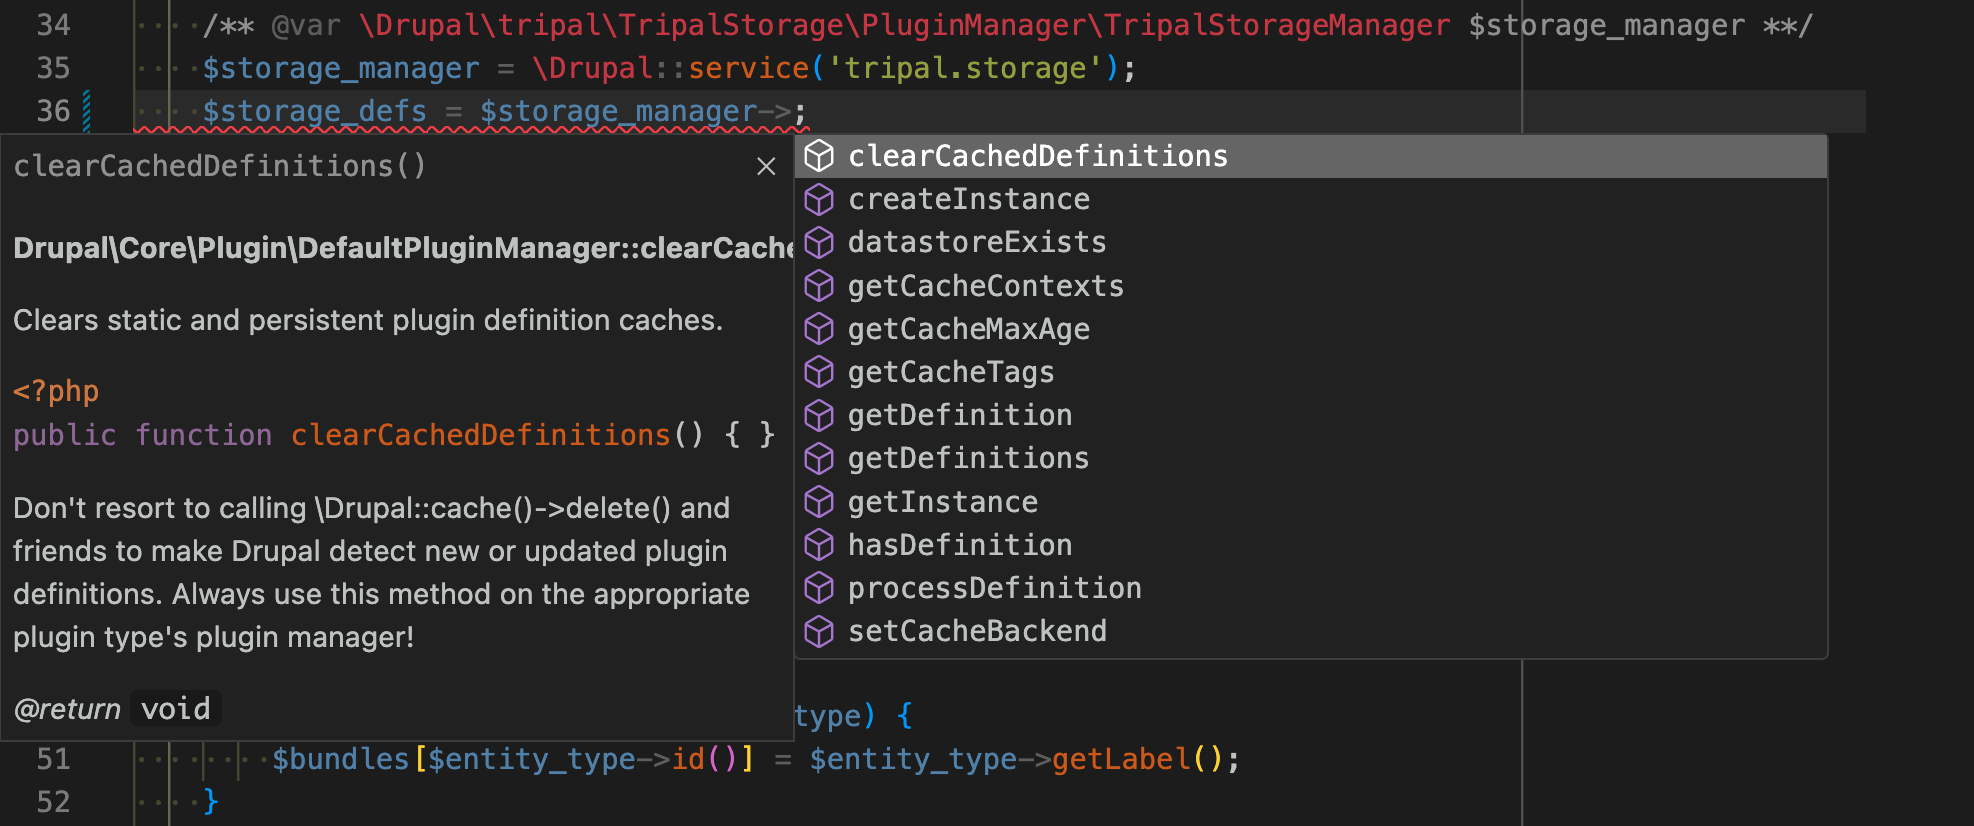This screenshot has width=1974, height=826.
Task: Click the void return type in documentation
Action: pyautogui.click(x=176, y=709)
